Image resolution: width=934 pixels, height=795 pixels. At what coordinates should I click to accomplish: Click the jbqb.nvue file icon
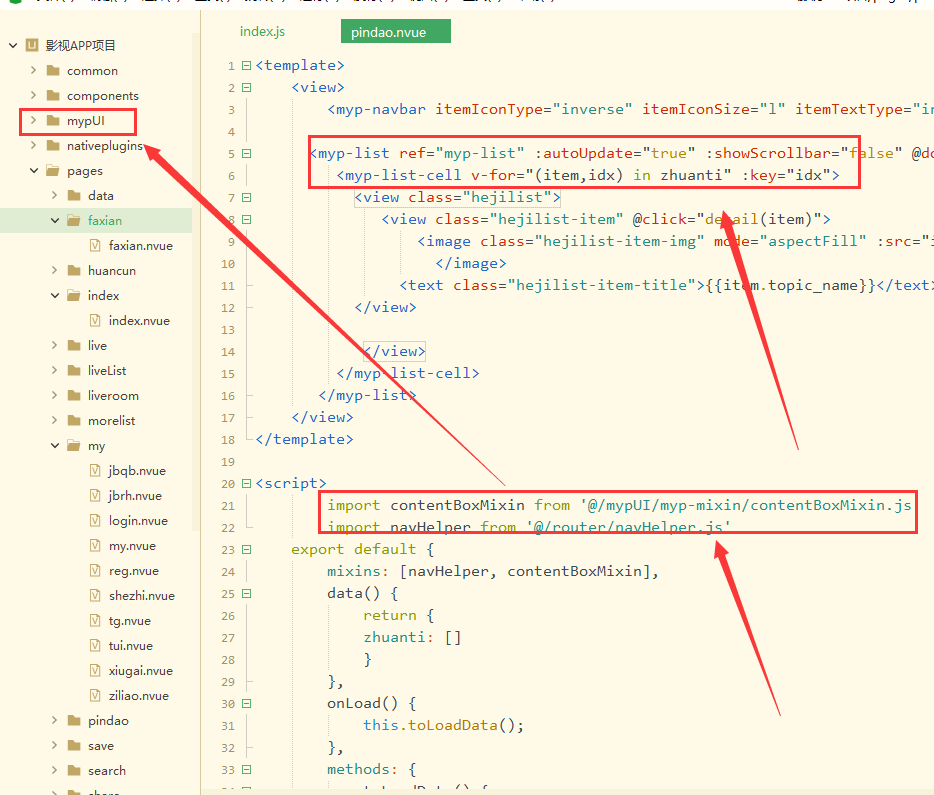95,470
